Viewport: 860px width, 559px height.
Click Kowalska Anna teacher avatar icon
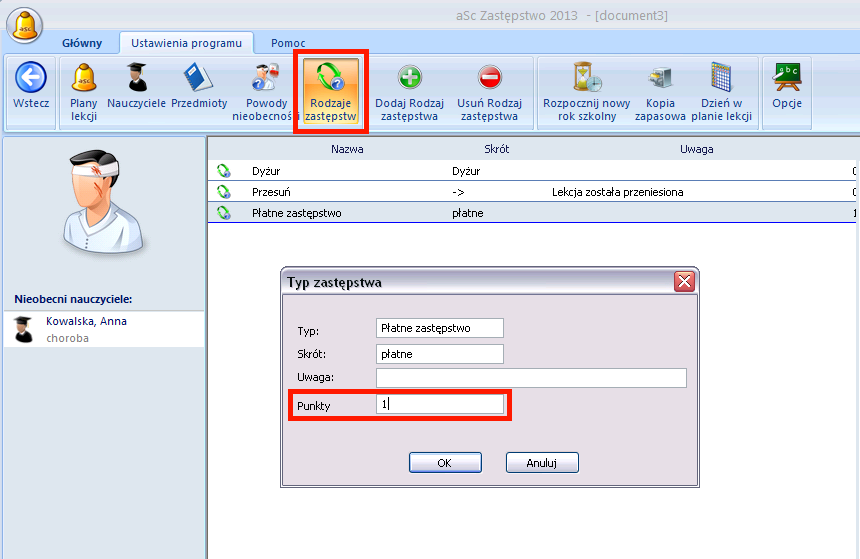[24, 329]
